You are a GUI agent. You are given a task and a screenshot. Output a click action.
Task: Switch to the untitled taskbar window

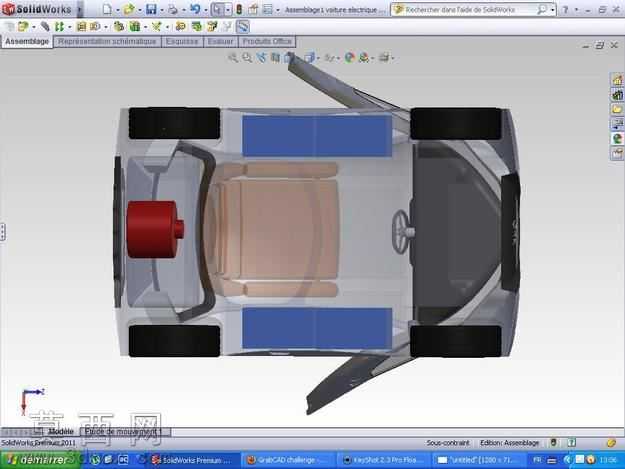[x=478, y=460]
